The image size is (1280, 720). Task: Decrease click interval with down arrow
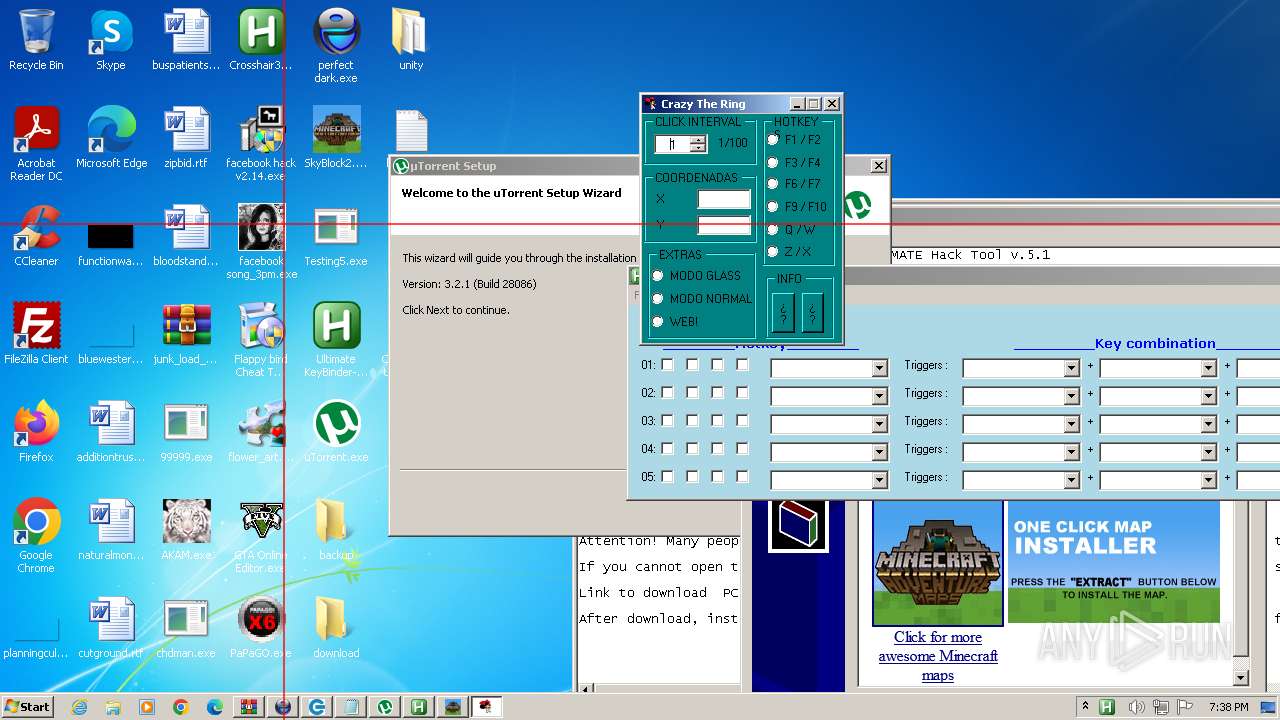pos(698,148)
